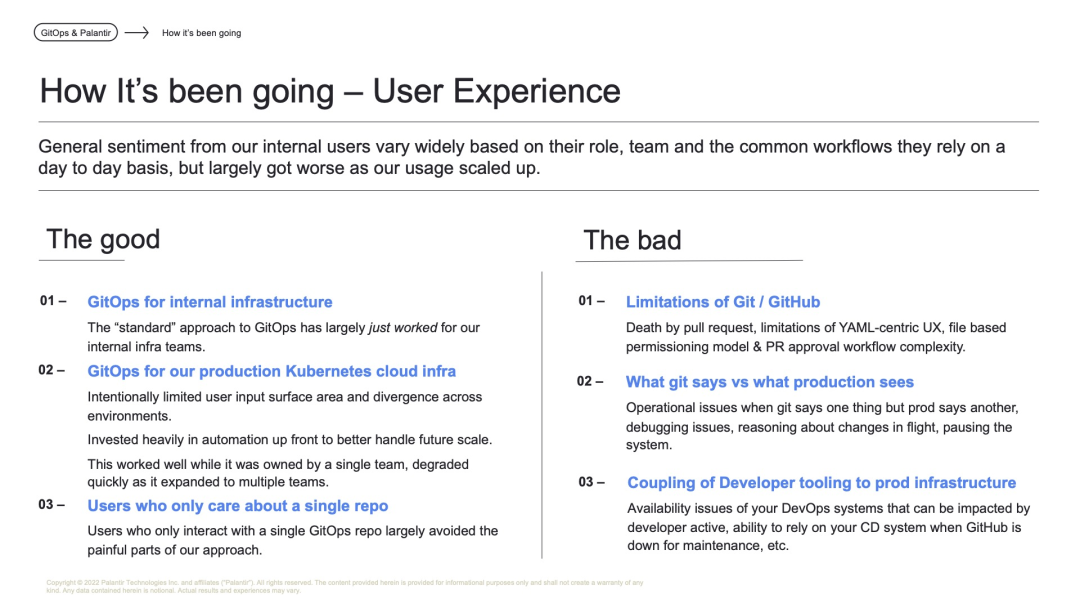
Task: Click 'Limitations of Git / GitHub' heading
Action: click(x=722, y=302)
